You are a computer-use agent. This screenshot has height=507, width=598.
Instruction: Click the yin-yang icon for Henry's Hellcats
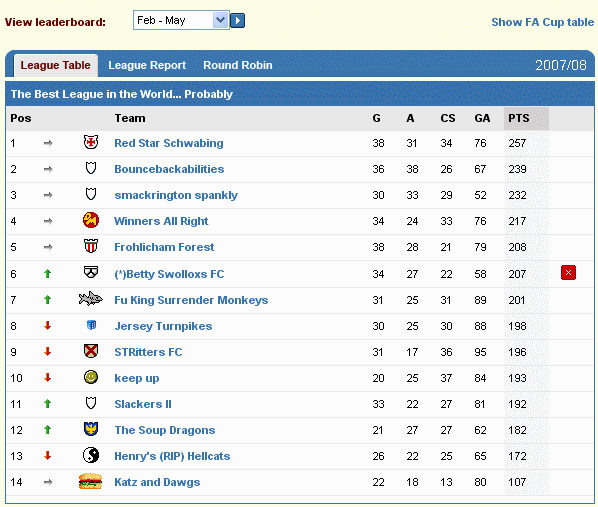pos(91,455)
